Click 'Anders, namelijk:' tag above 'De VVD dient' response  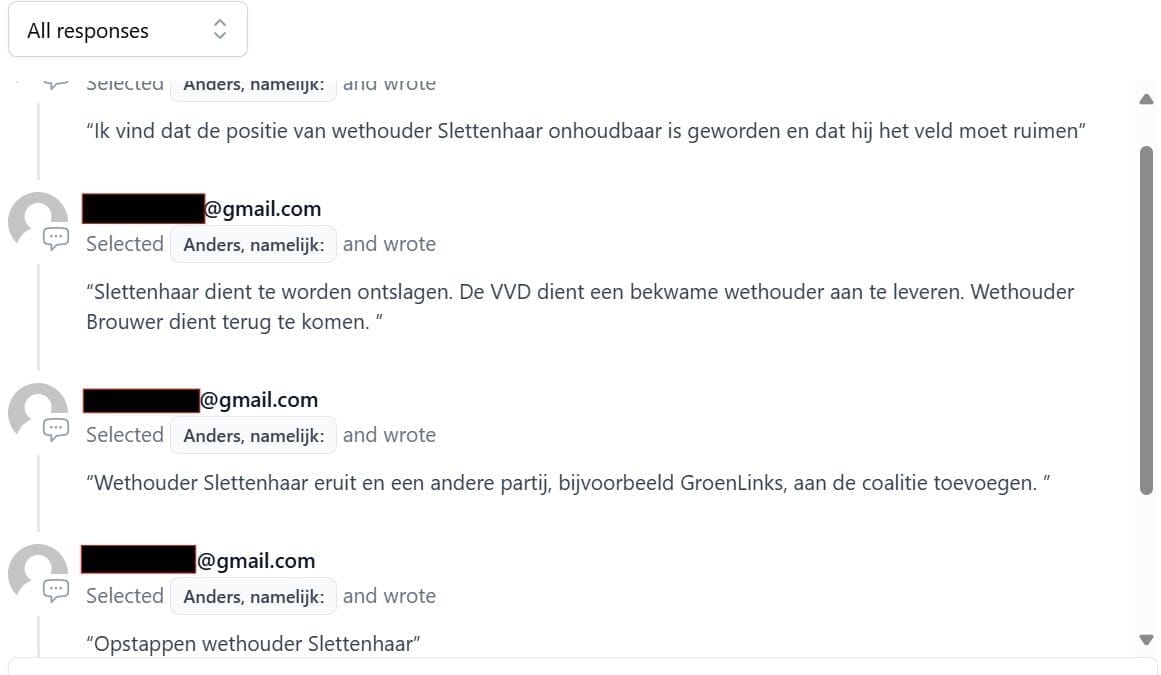click(253, 244)
